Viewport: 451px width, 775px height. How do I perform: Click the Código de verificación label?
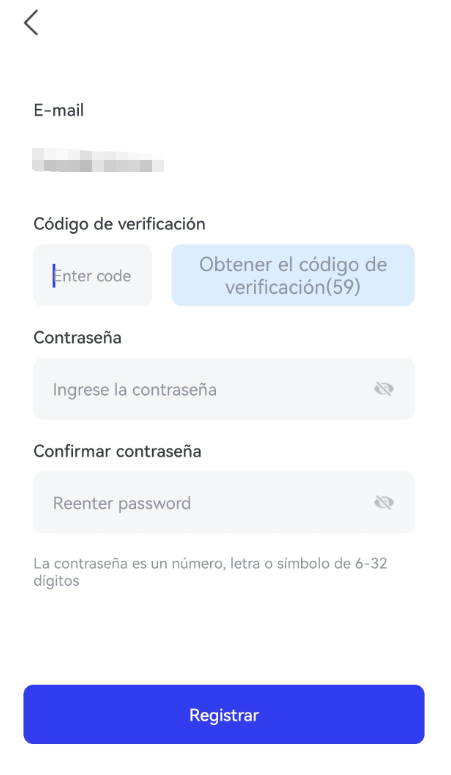point(119,224)
